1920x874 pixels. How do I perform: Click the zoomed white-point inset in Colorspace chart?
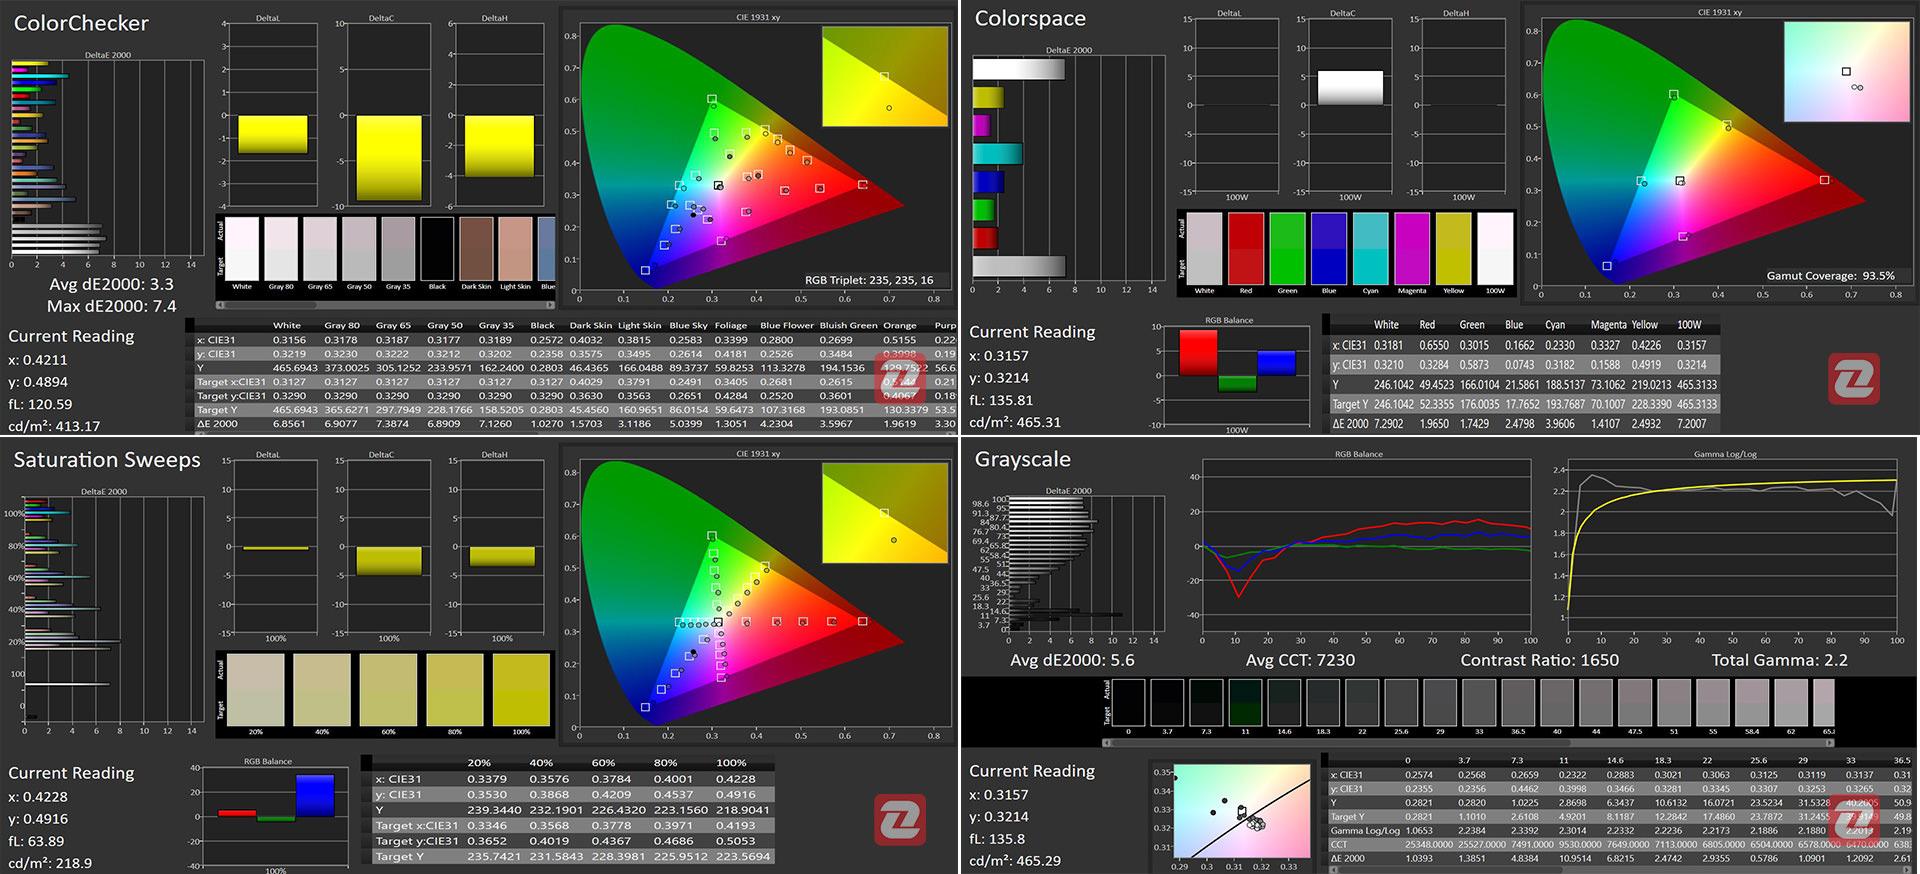coord(1845,71)
